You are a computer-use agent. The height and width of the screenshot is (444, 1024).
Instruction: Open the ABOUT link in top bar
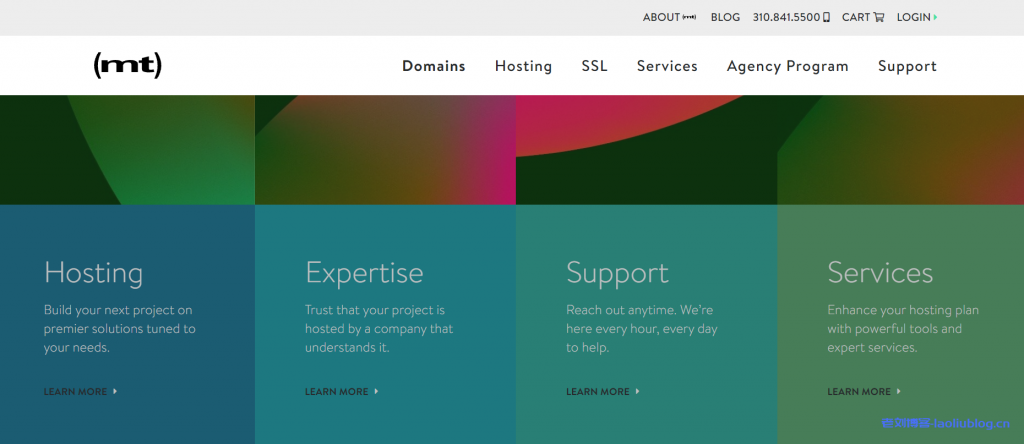pos(661,17)
